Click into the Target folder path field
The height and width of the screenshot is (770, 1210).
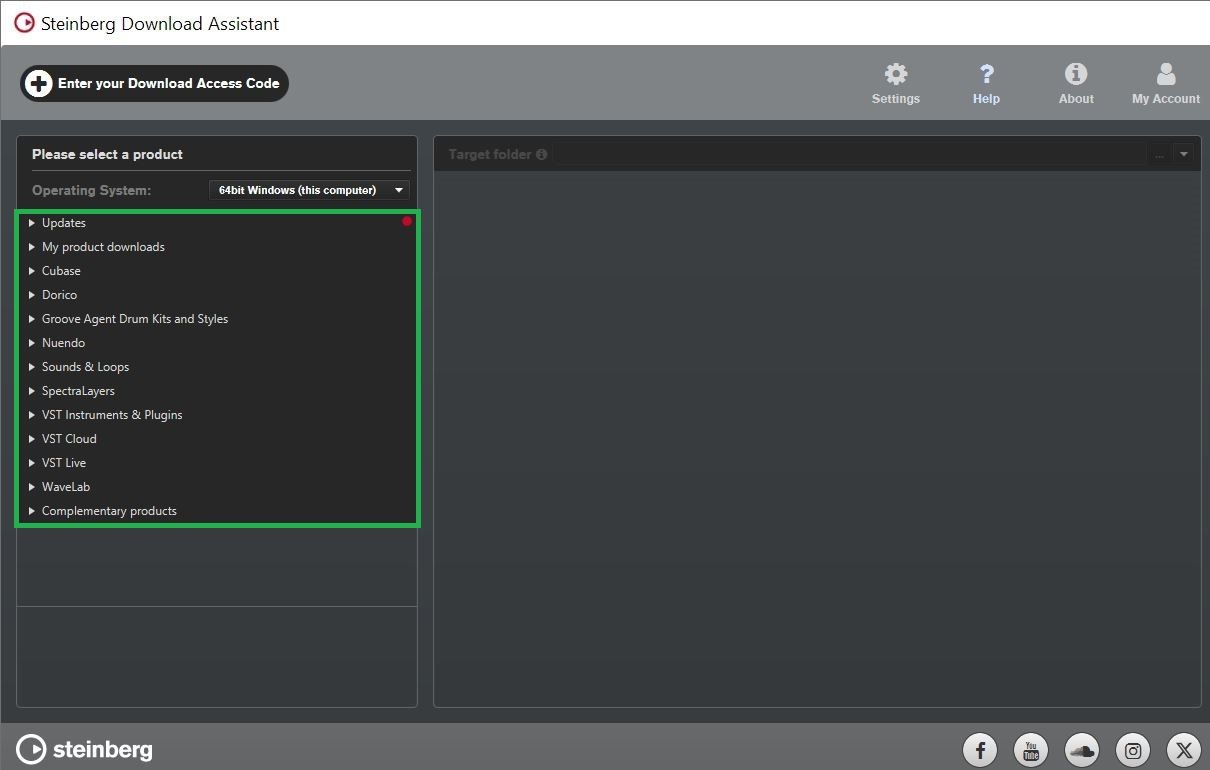pyautogui.click(x=852, y=154)
